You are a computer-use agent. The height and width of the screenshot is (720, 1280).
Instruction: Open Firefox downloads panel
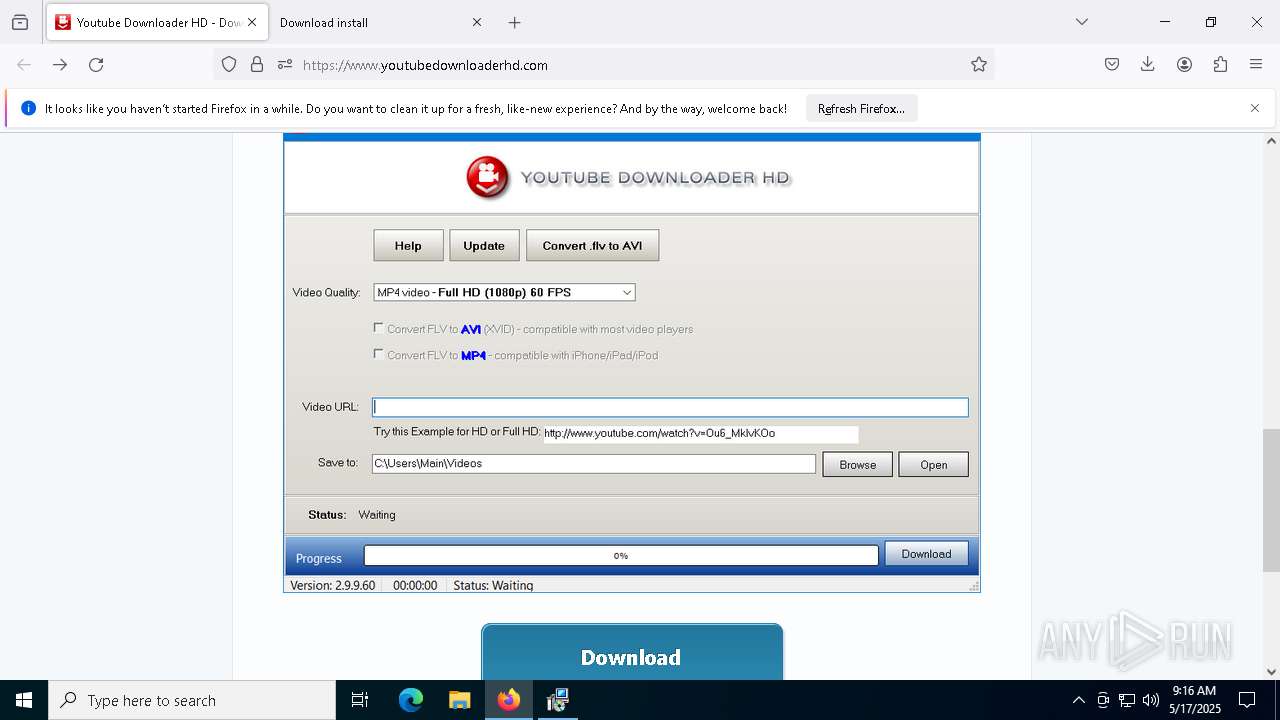[1148, 64]
